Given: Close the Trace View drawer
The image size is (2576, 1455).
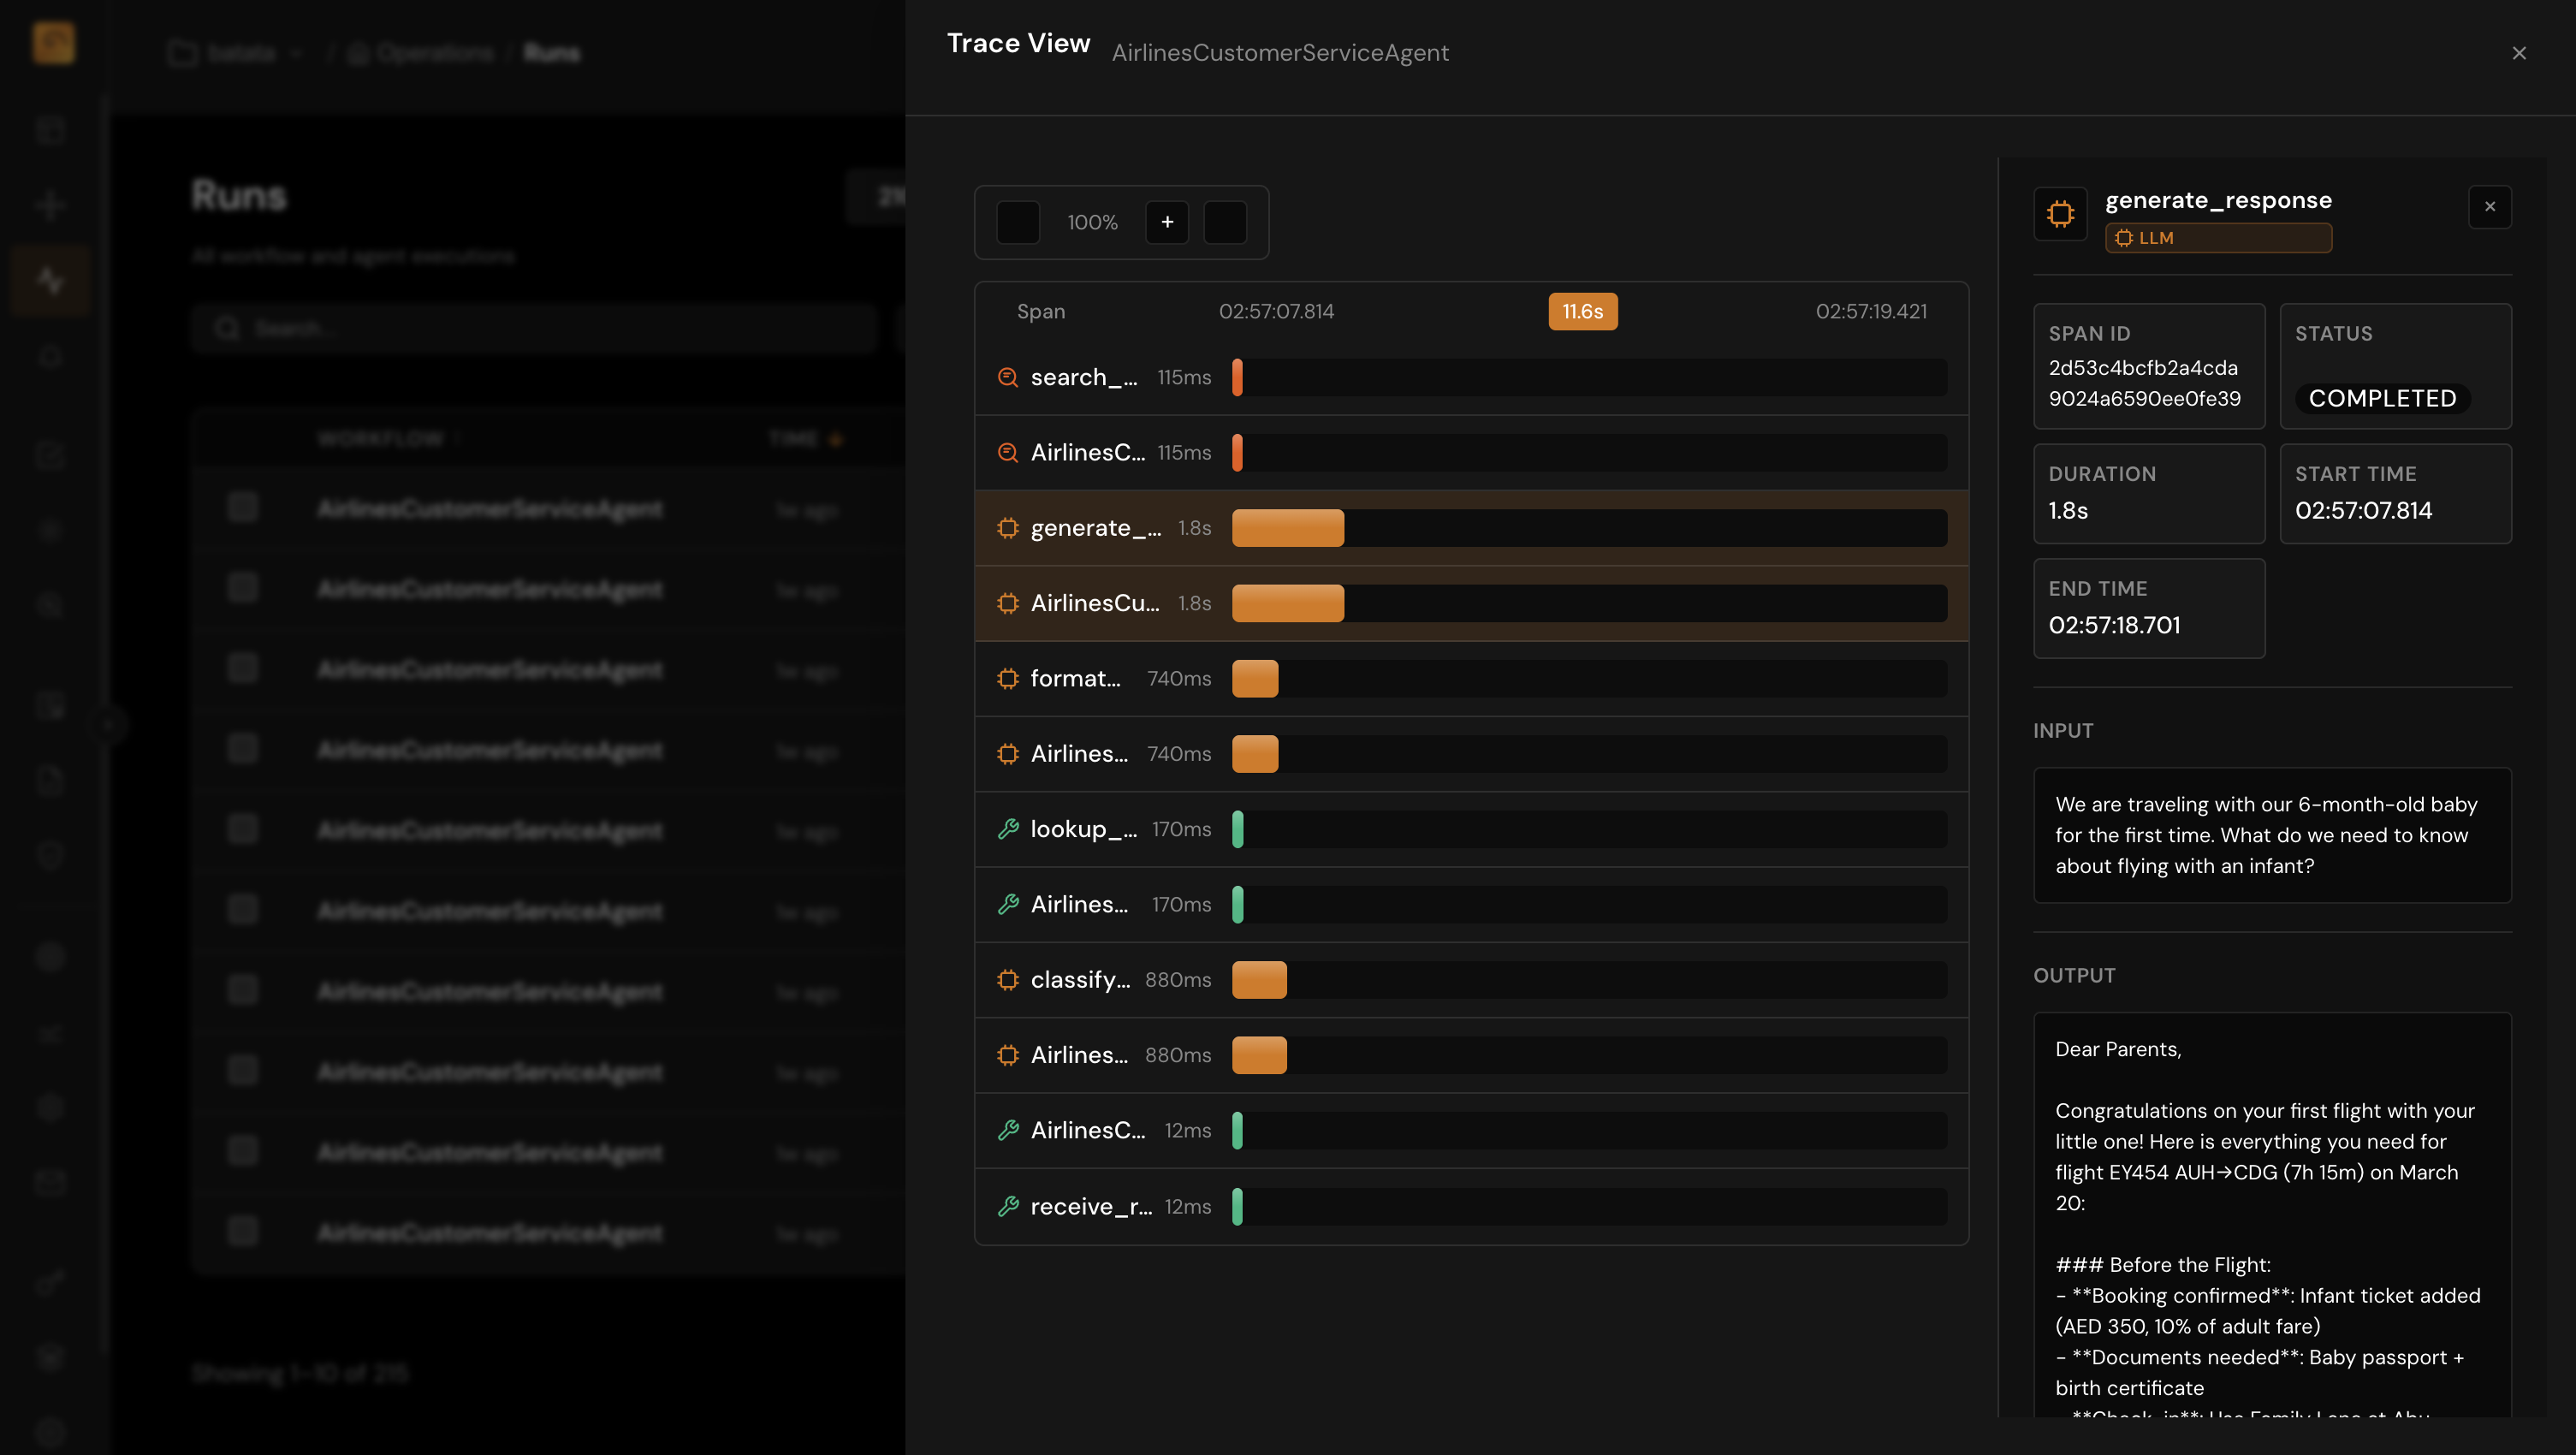Looking at the screenshot, I should tap(2518, 53).
